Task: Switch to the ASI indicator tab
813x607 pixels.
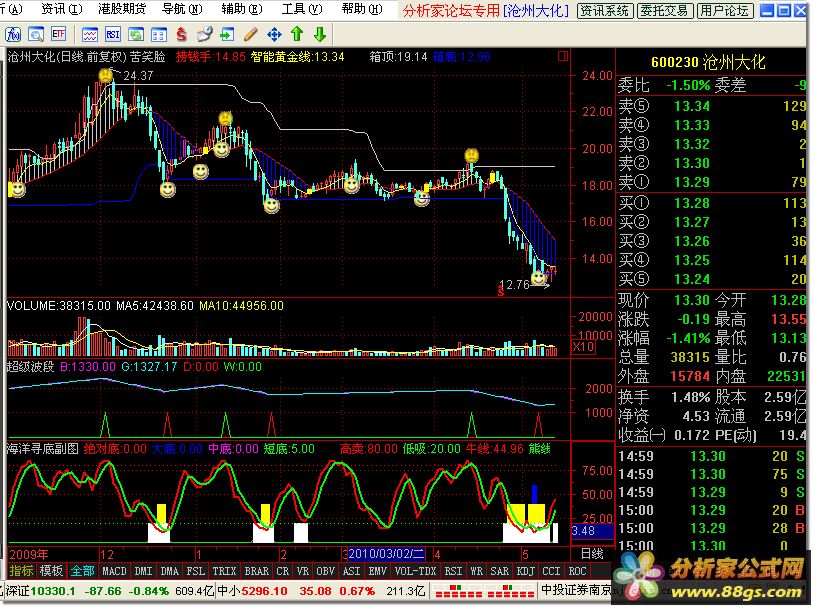Action: [352, 571]
